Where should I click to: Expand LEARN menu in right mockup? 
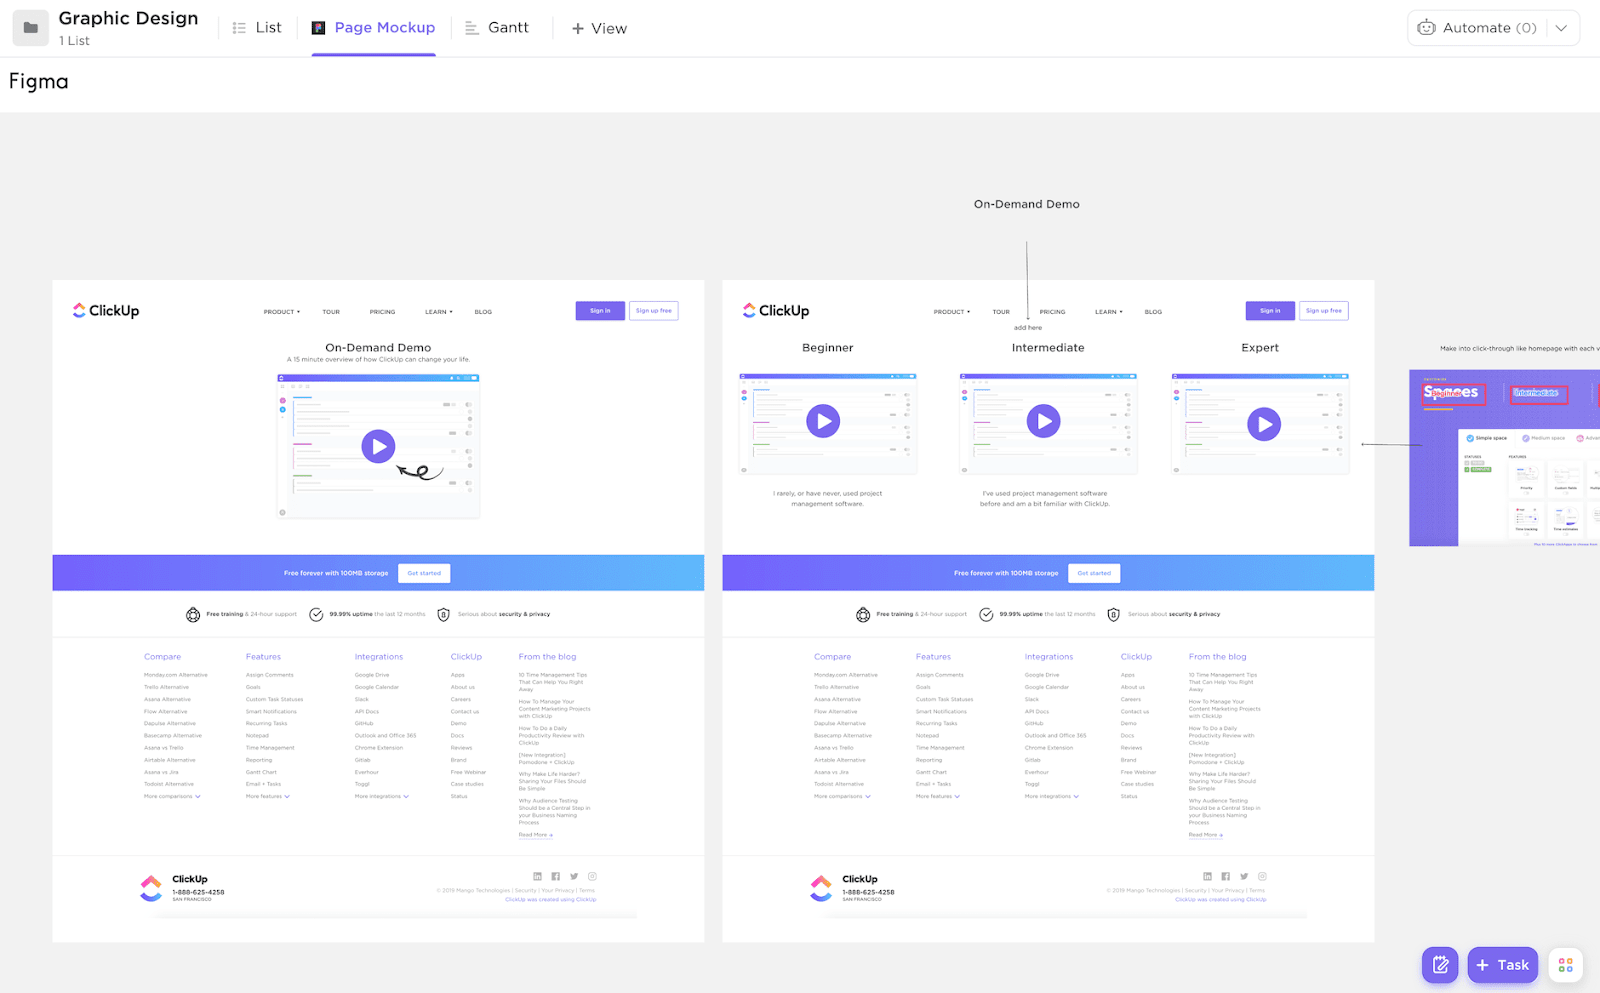1109,312
